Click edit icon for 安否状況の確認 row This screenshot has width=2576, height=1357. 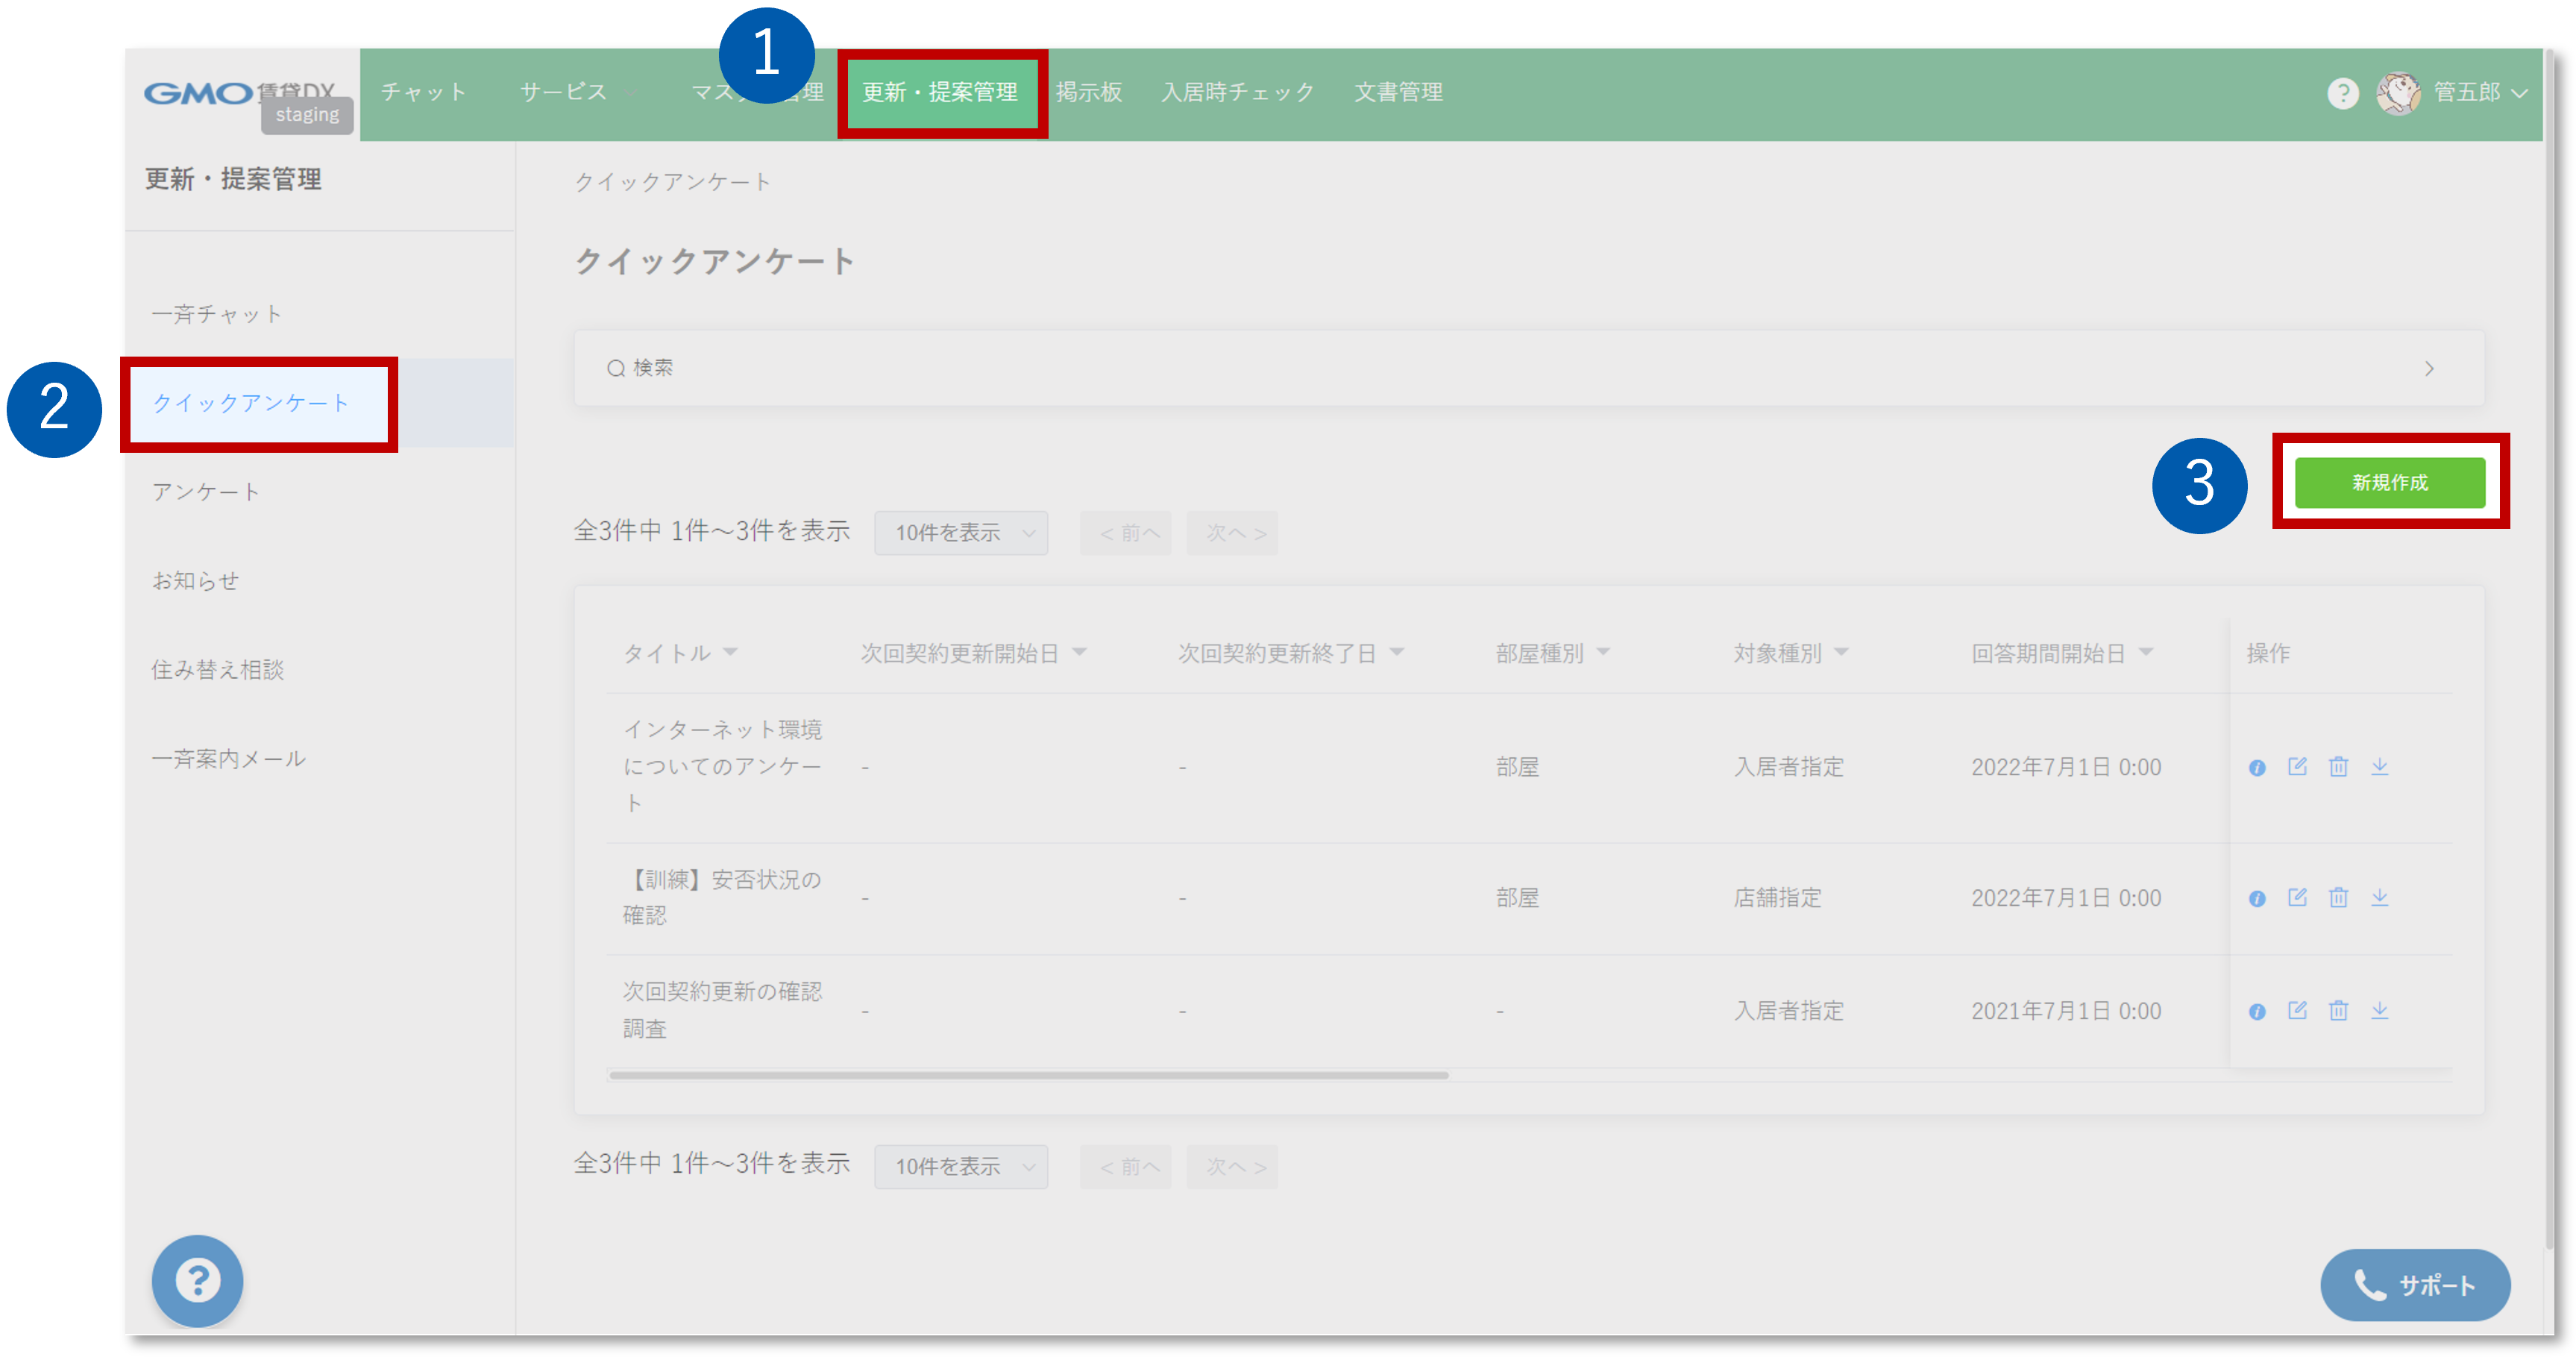pos(2297,897)
